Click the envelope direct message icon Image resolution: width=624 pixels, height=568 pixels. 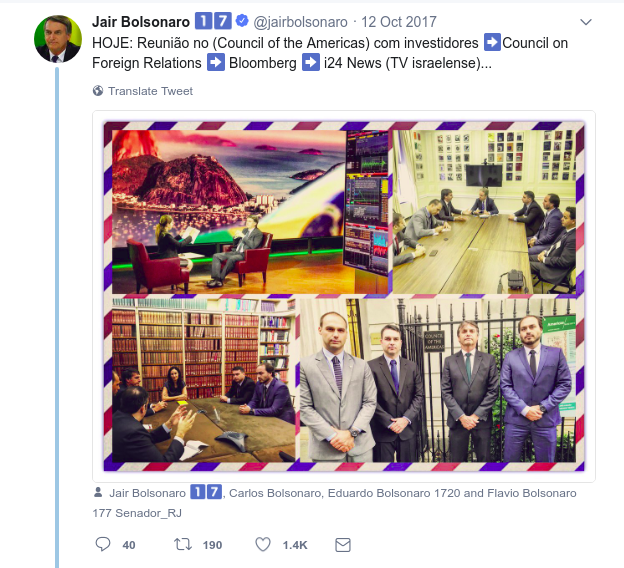(343, 545)
